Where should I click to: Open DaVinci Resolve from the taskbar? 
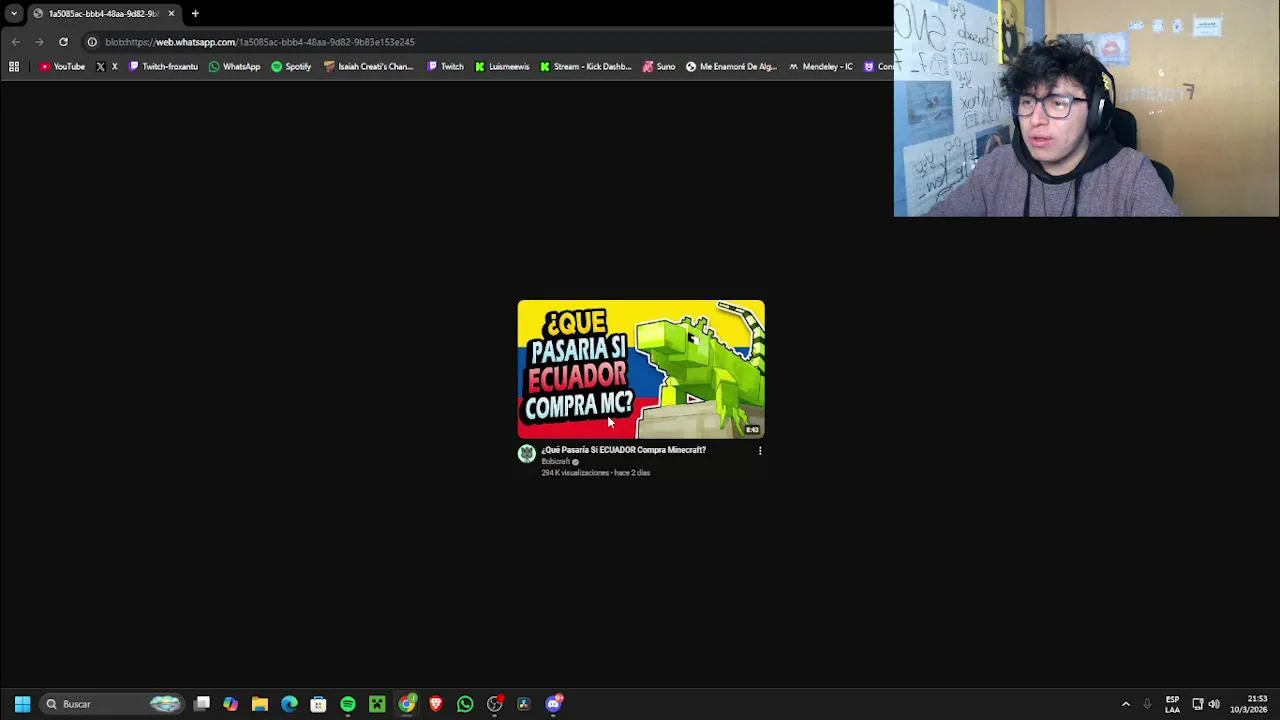click(523, 704)
